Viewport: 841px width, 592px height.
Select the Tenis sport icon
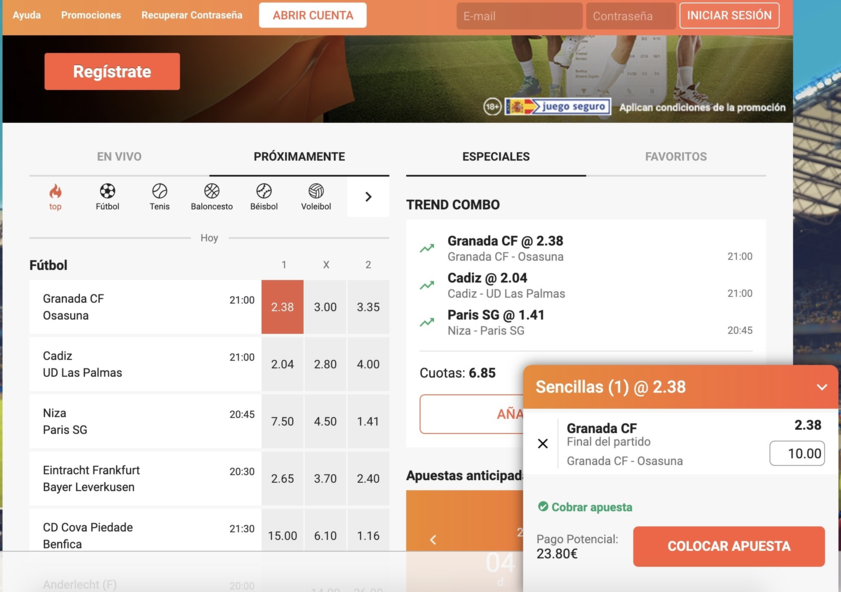click(159, 196)
